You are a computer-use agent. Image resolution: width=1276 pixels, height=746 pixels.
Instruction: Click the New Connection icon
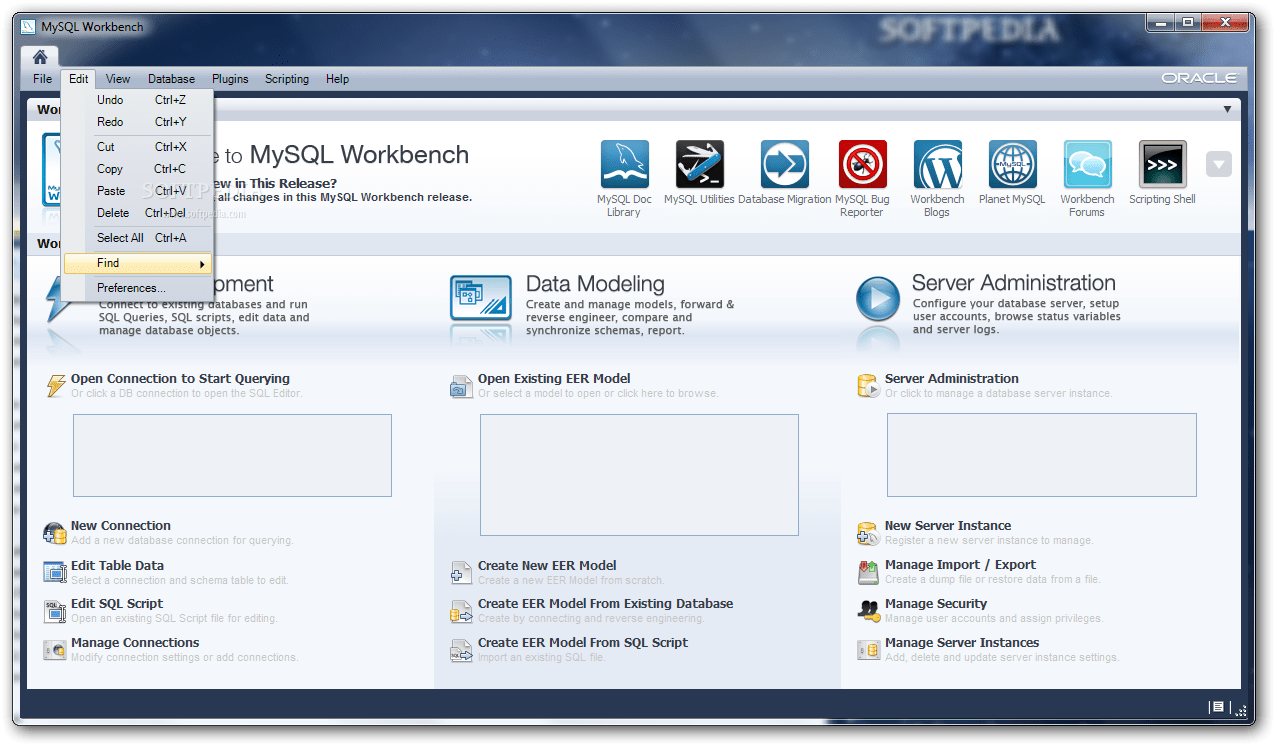(55, 533)
